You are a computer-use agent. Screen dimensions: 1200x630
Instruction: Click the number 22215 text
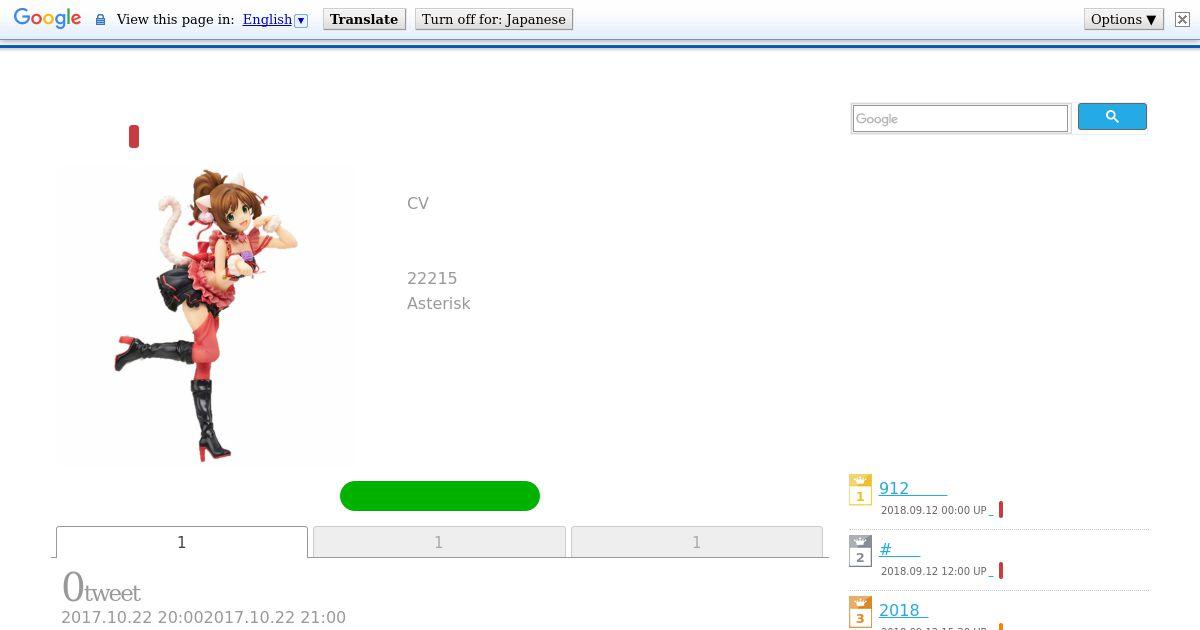click(x=432, y=278)
